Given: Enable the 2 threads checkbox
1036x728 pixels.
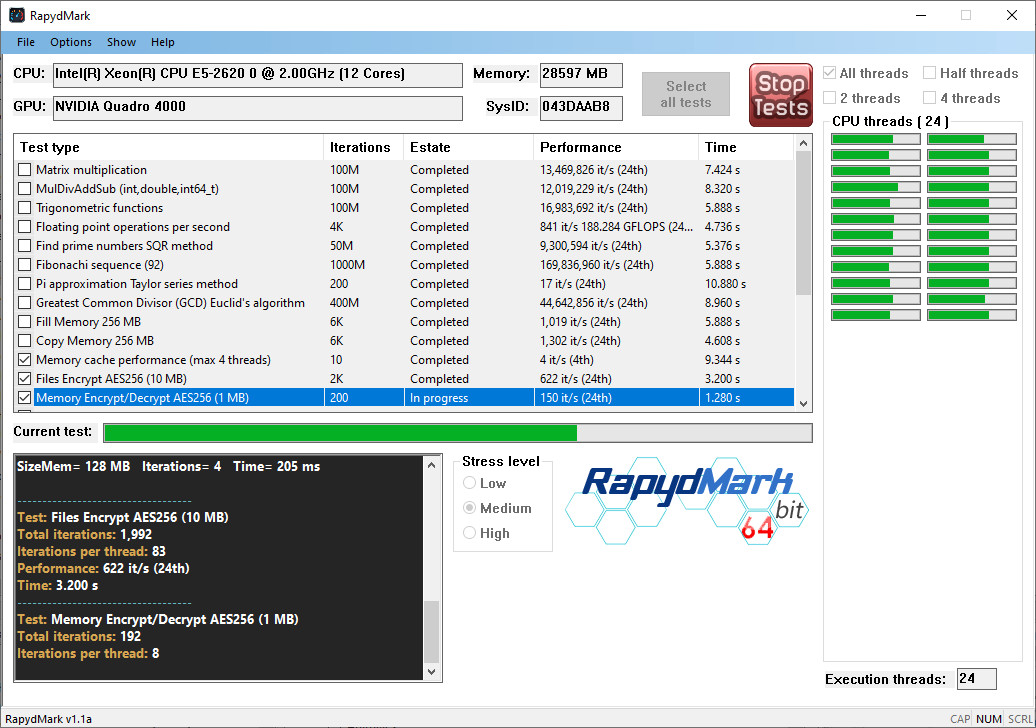Looking at the screenshot, I should click(x=830, y=98).
